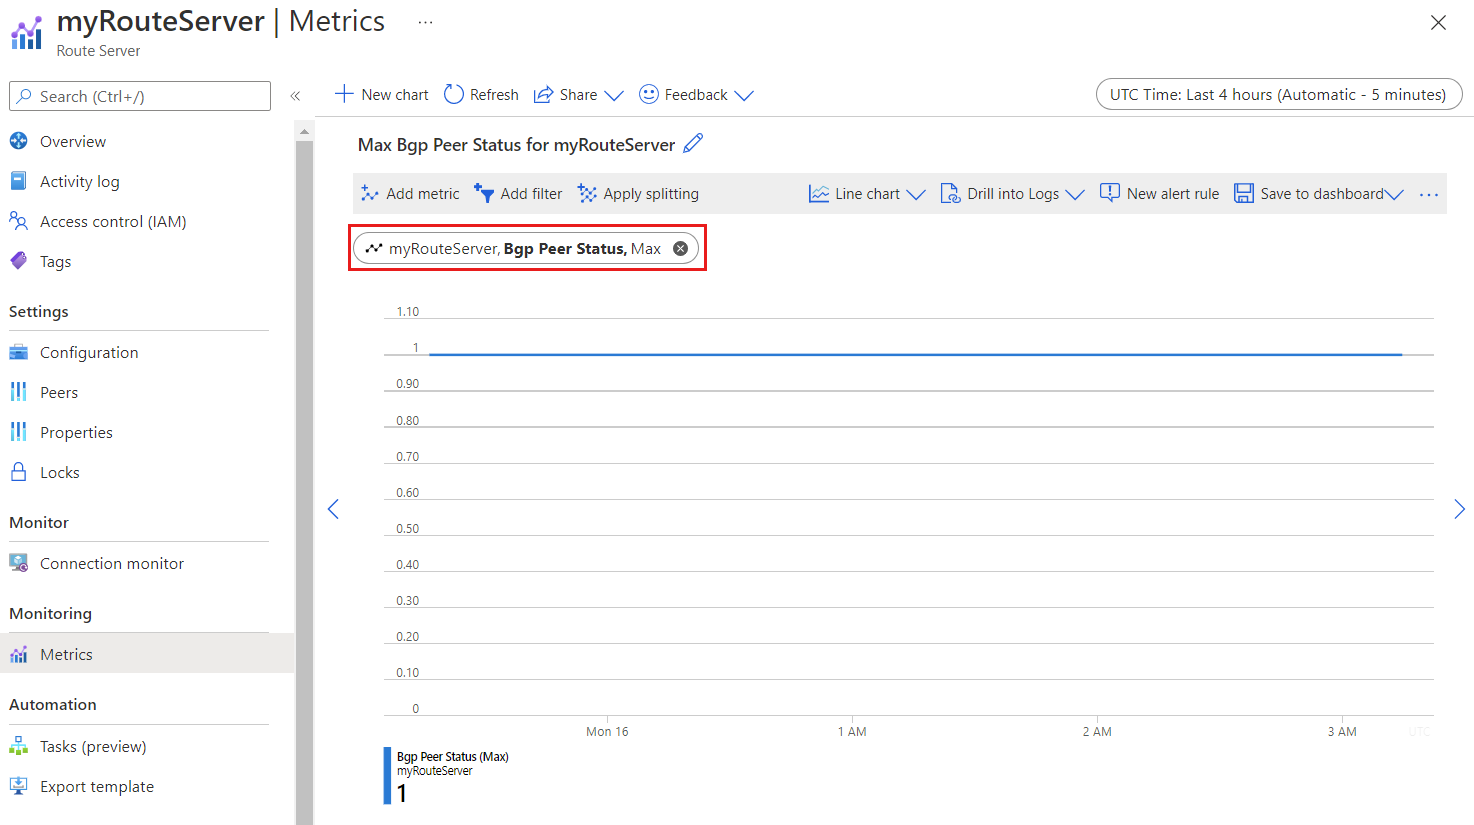Open the Add metric tool
Image resolution: width=1474 pixels, height=825 pixels.
click(409, 193)
